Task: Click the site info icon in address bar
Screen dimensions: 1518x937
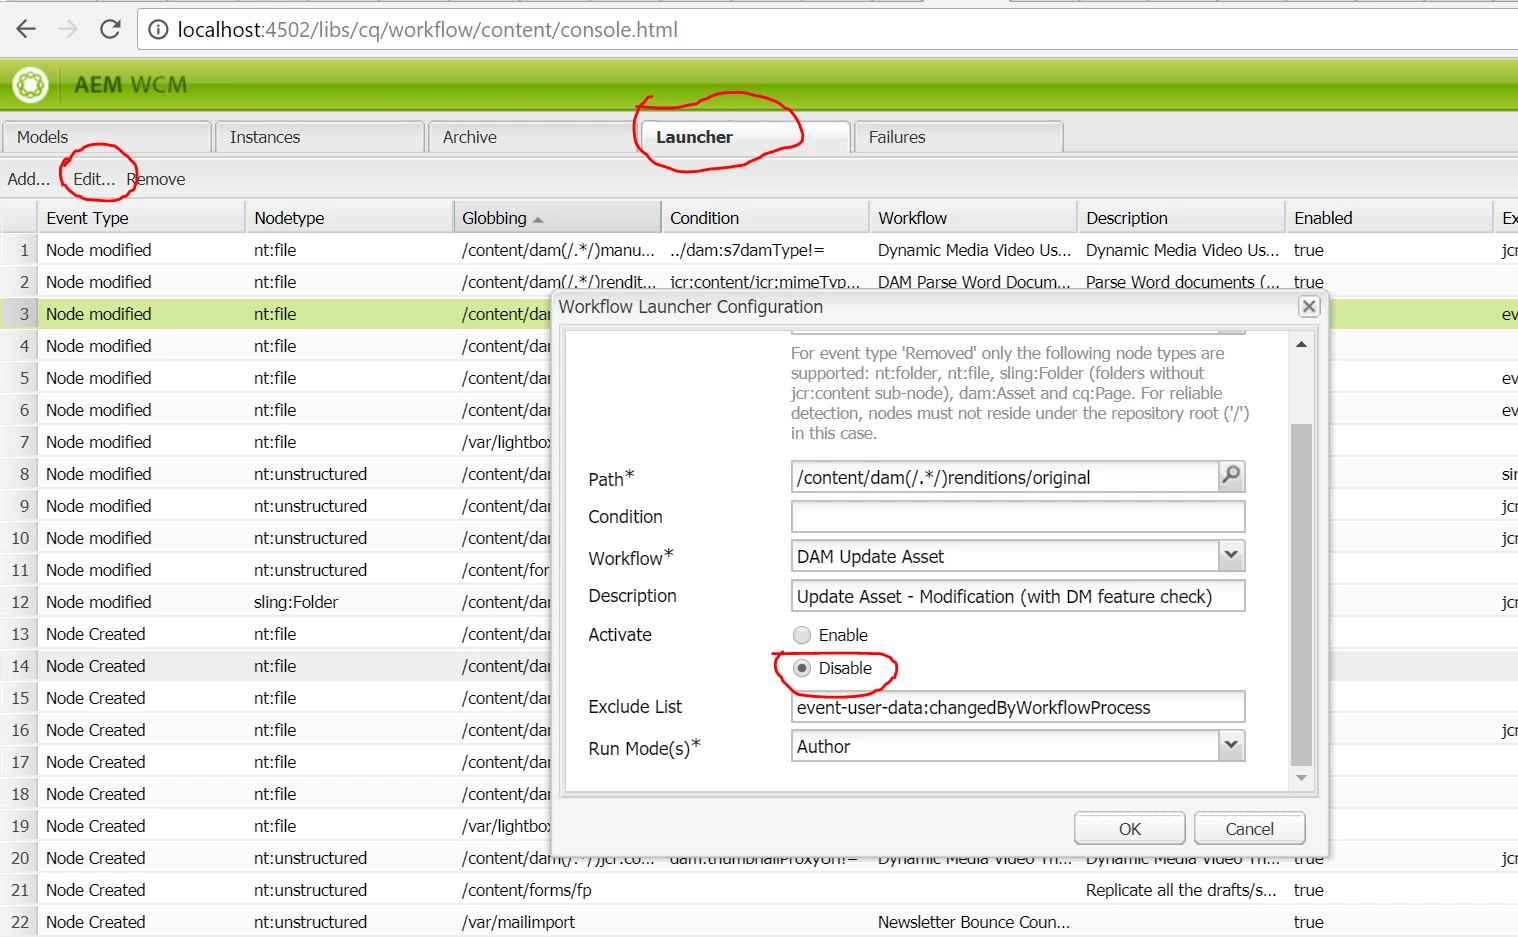Action: [157, 30]
